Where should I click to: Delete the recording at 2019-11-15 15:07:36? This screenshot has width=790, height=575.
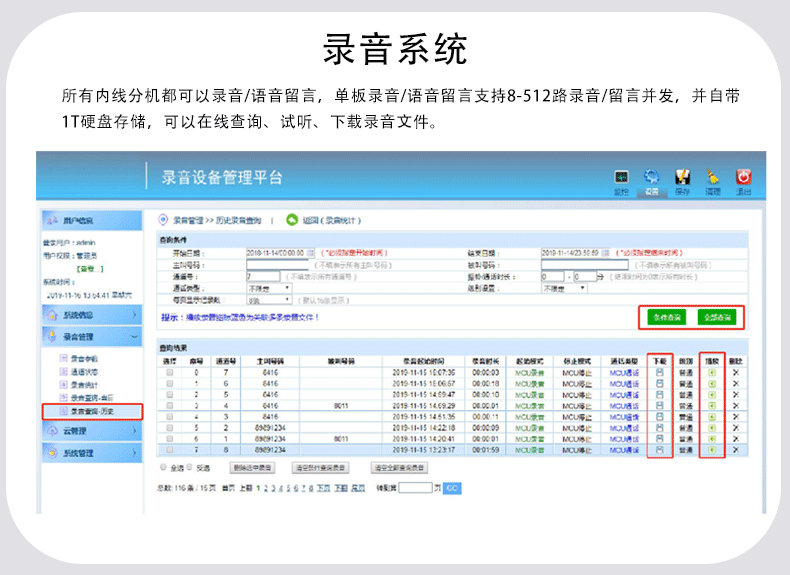(736, 372)
